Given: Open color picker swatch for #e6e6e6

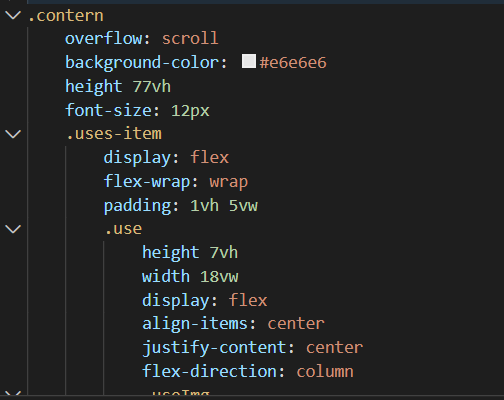Looking at the screenshot, I should pyautogui.click(x=249, y=61).
